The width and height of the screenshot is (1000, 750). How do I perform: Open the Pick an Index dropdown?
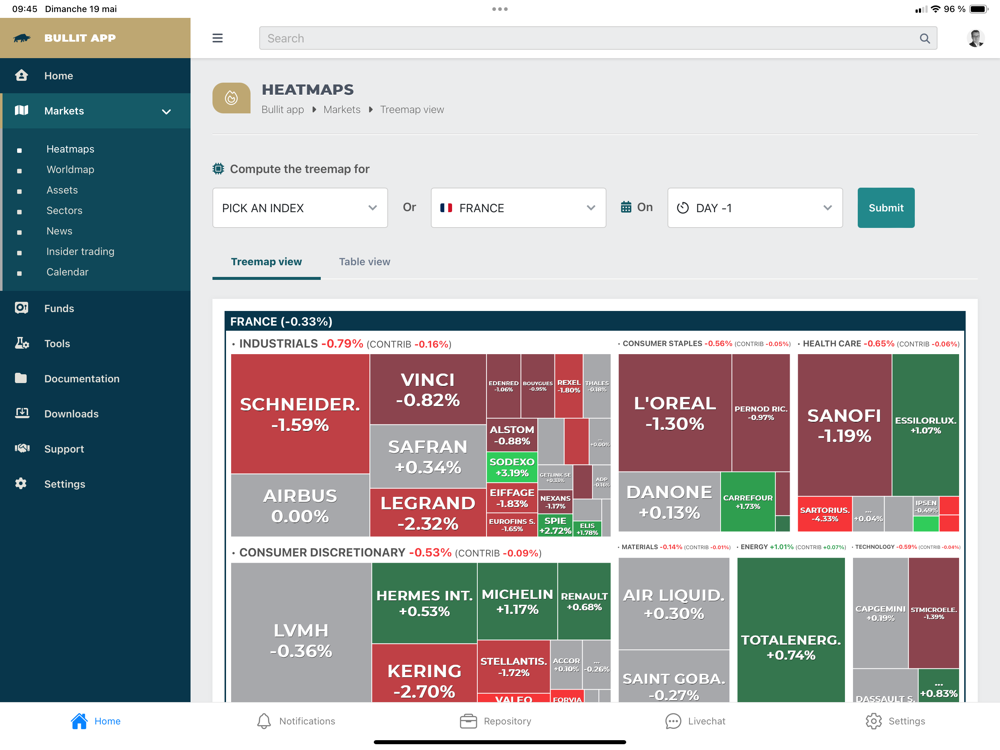point(300,208)
